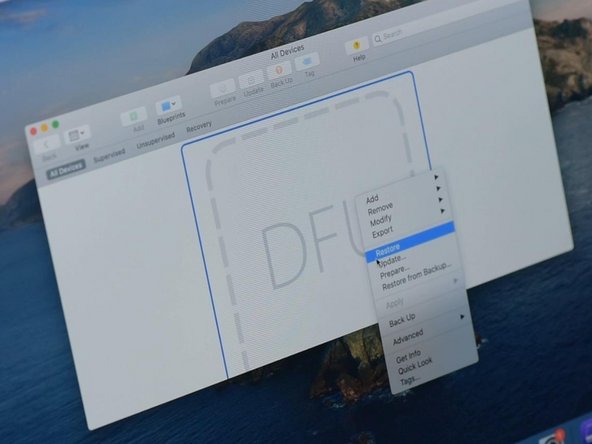592x444 pixels.
Task: Choose Update... in the context menu
Action: coord(392,260)
